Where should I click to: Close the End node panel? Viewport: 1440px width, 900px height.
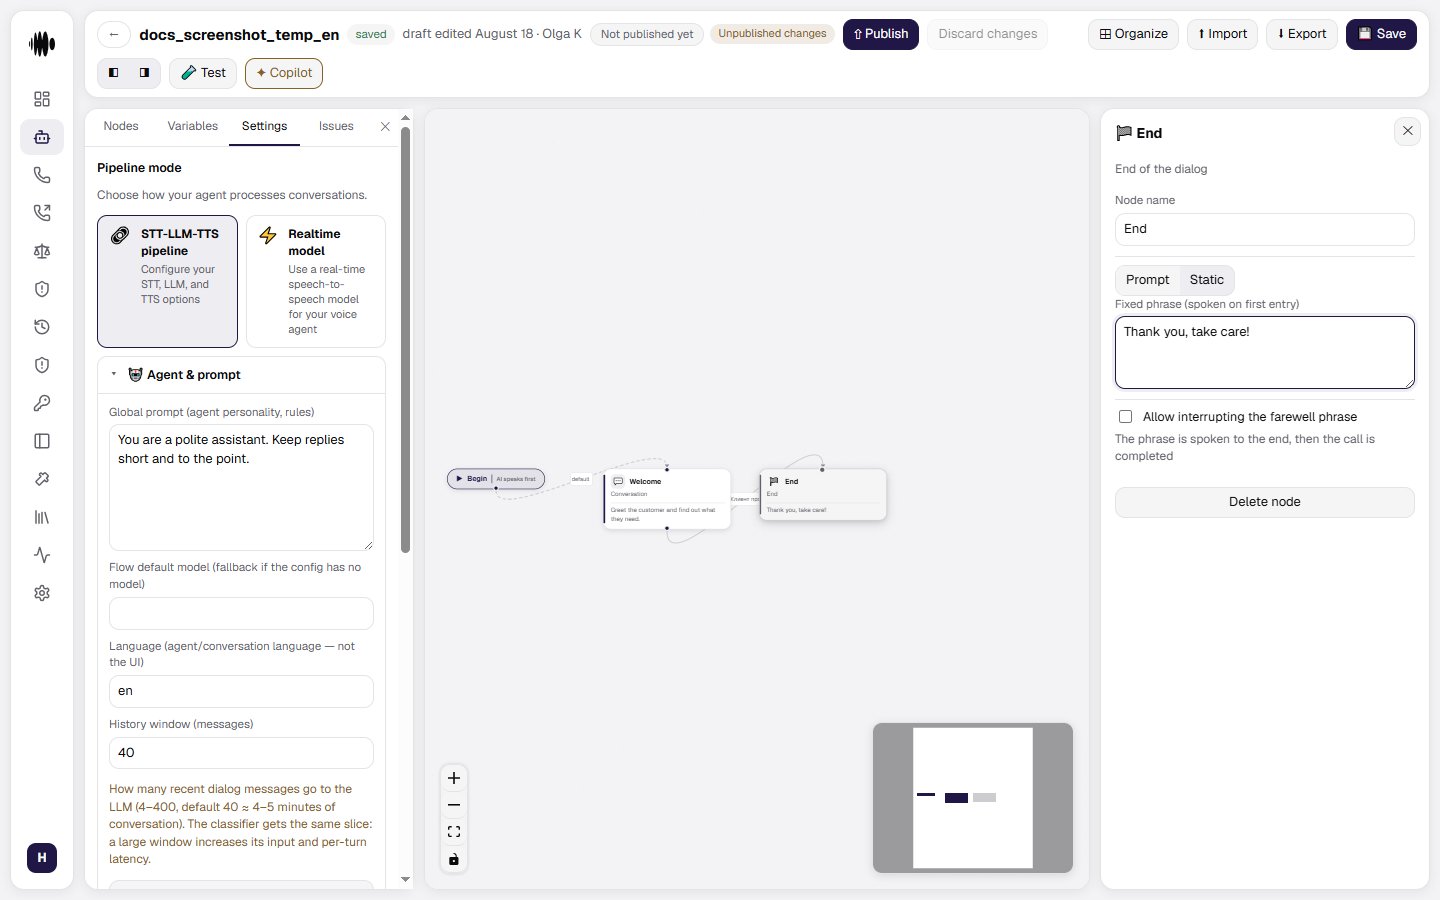click(x=1407, y=131)
